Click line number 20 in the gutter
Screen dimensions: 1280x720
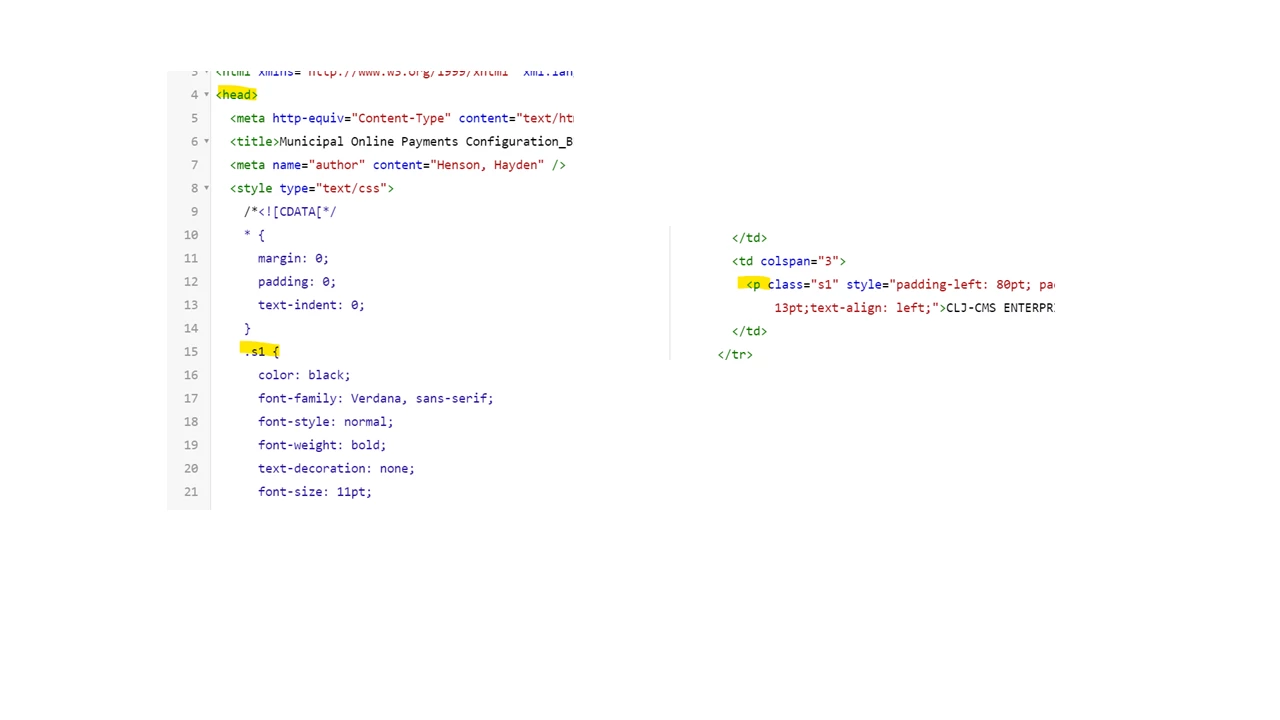pos(191,468)
